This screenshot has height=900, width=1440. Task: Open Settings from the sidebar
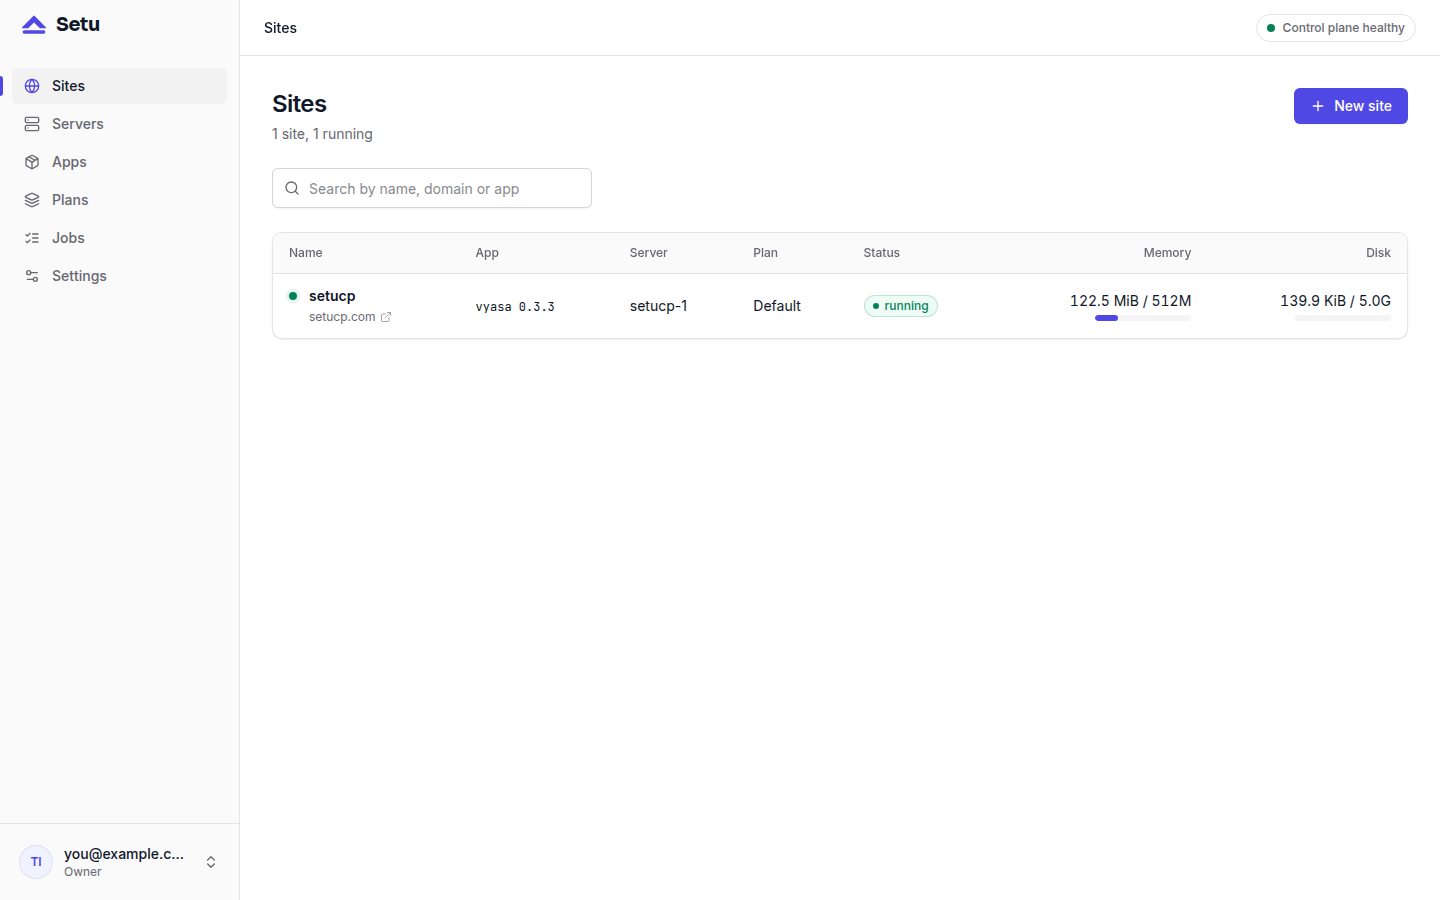pyautogui.click(x=119, y=276)
